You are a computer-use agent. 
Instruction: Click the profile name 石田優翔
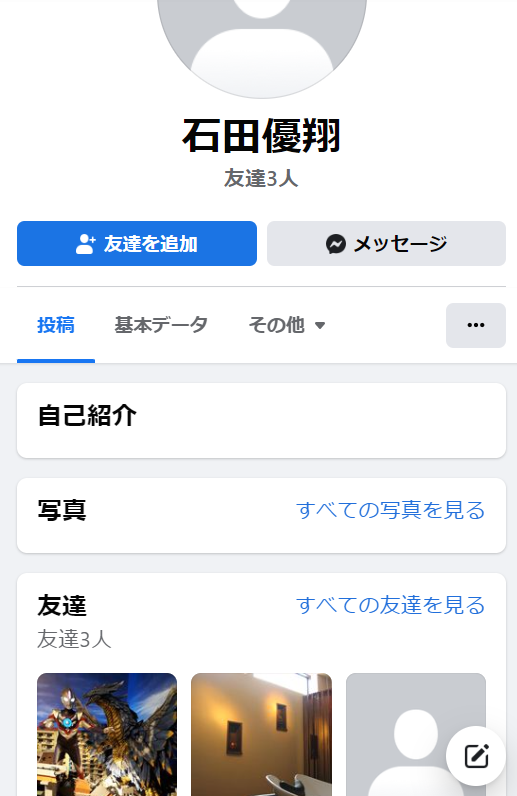(x=262, y=136)
